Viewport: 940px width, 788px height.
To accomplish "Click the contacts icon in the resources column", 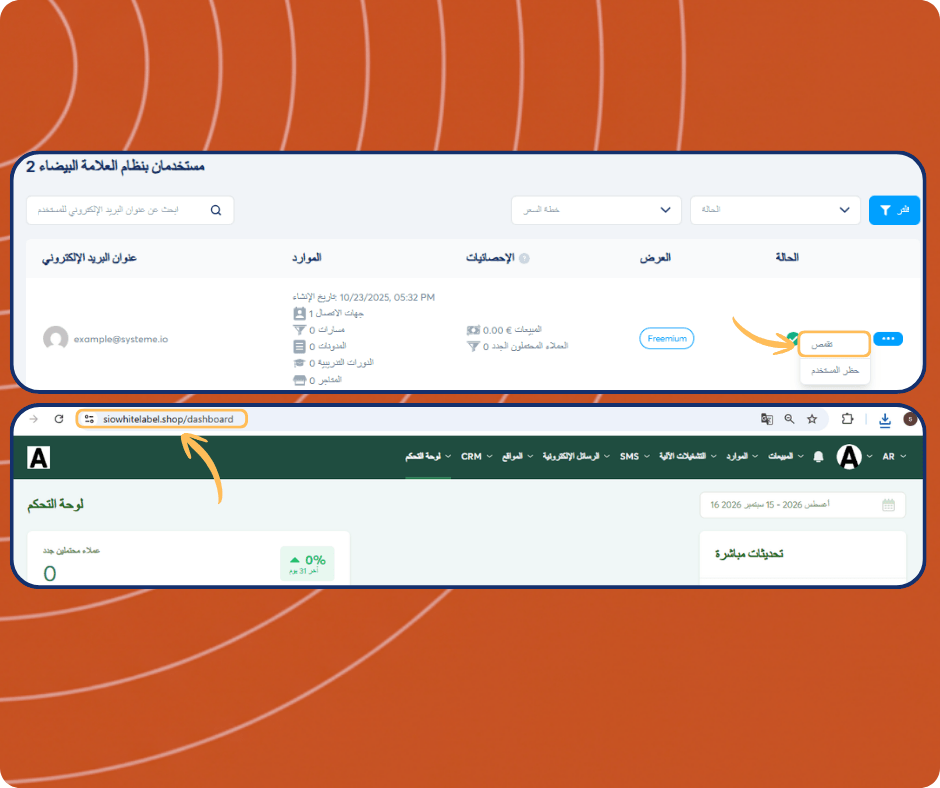I will click(x=299, y=313).
